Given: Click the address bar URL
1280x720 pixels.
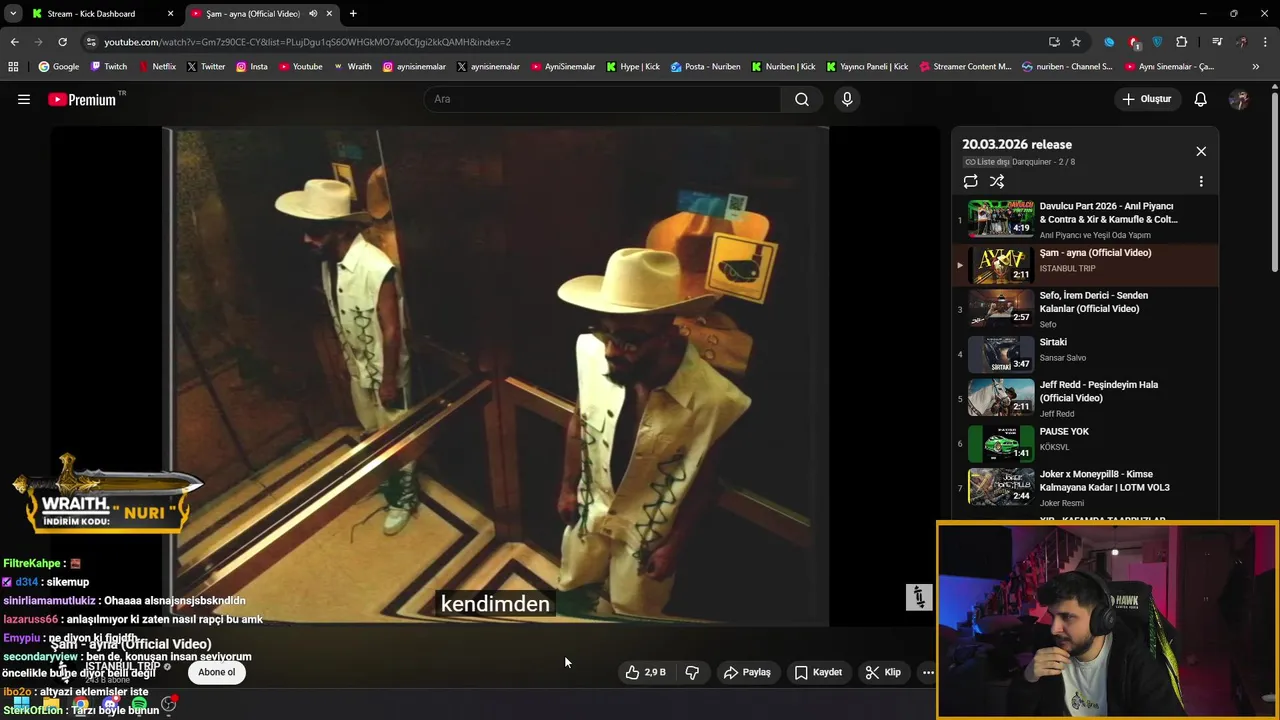Looking at the screenshot, I should 307,42.
